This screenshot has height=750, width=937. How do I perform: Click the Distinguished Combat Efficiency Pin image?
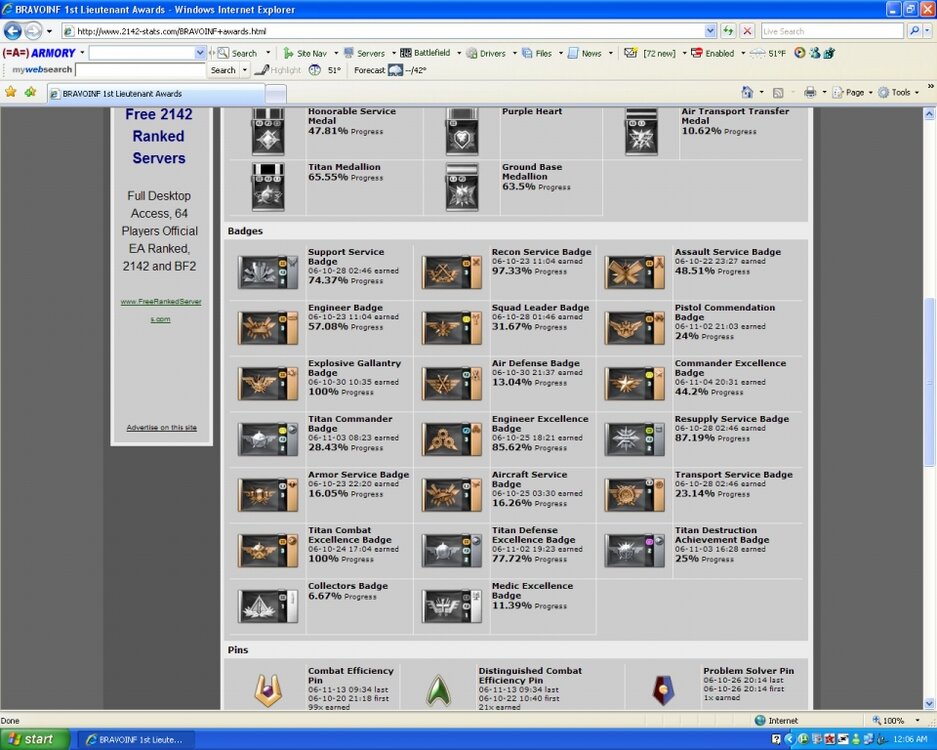[x=438, y=690]
